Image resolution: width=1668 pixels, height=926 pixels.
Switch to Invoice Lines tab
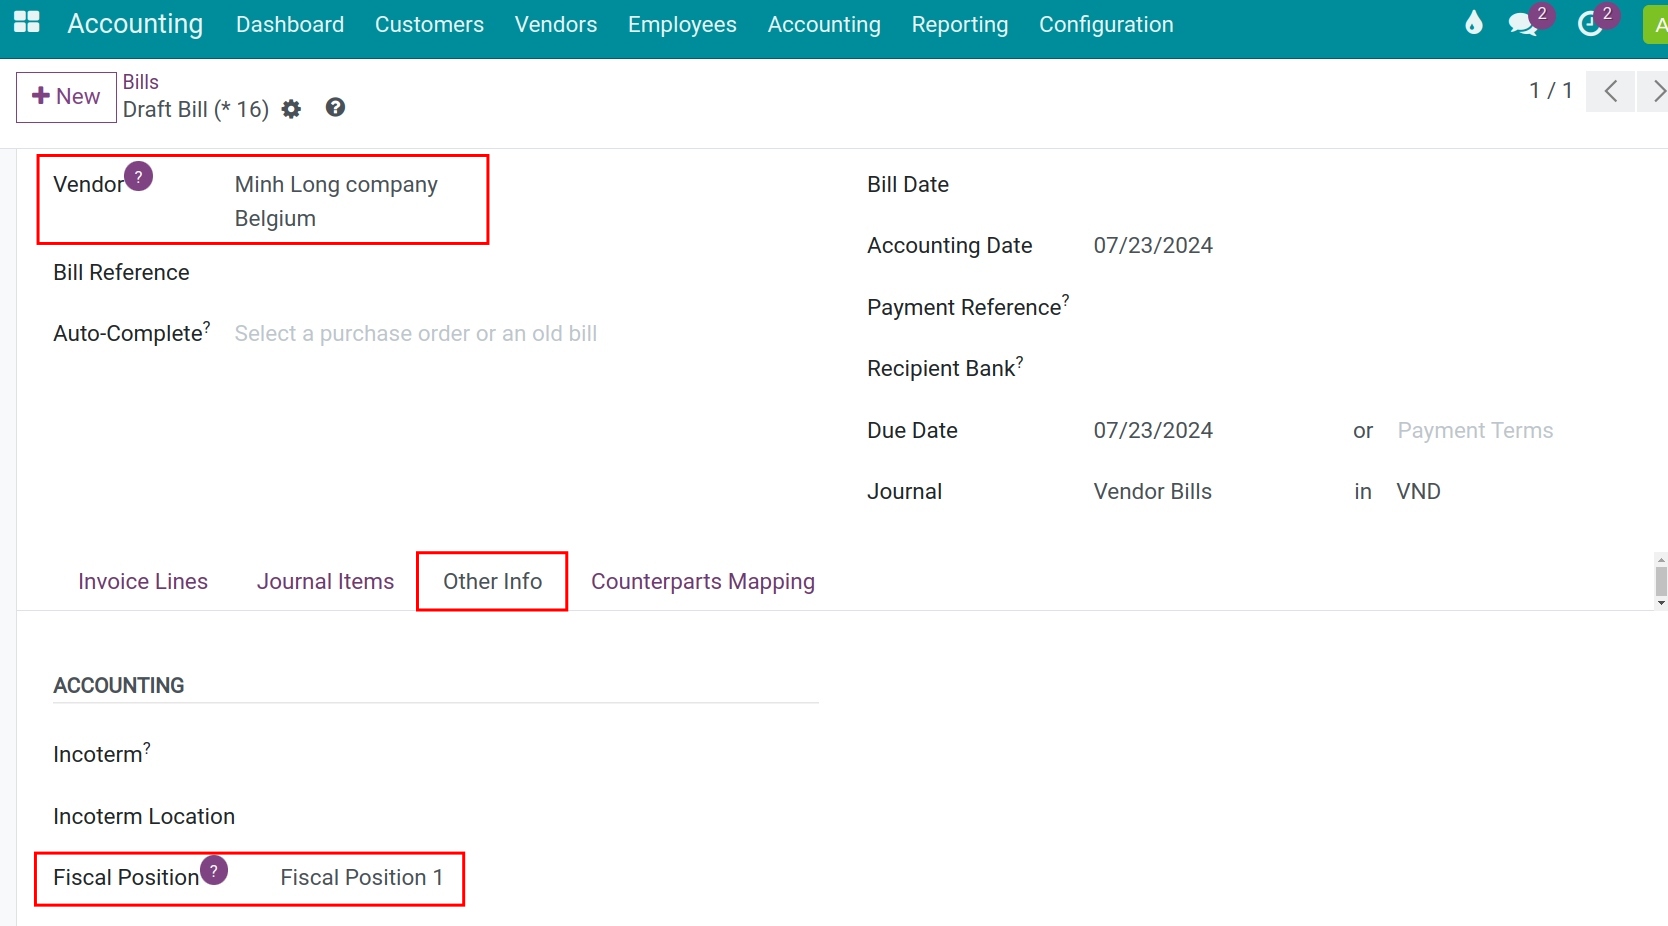click(143, 581)
